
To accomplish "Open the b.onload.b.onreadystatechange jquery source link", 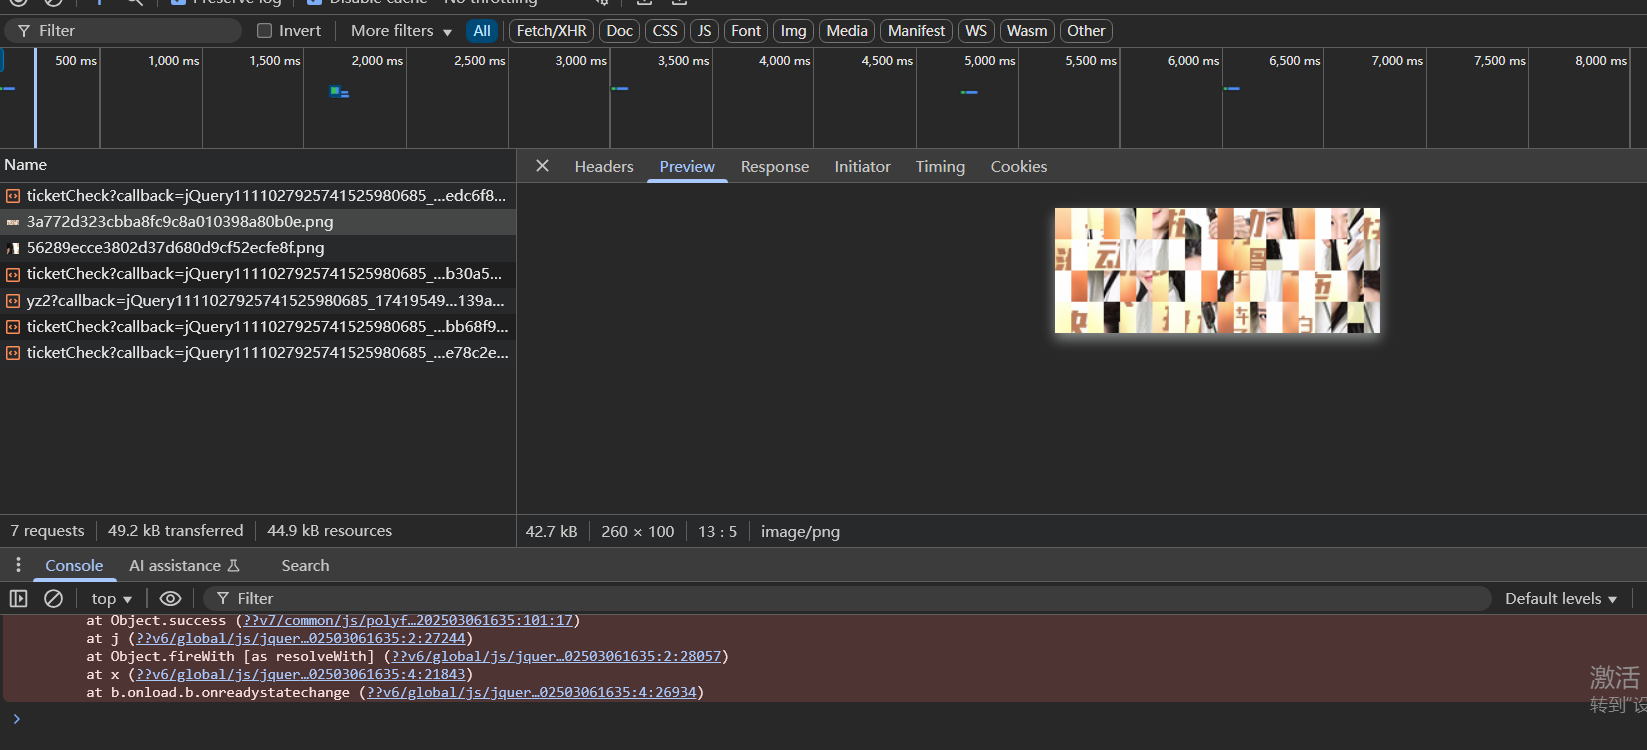I will coord(531,692).
